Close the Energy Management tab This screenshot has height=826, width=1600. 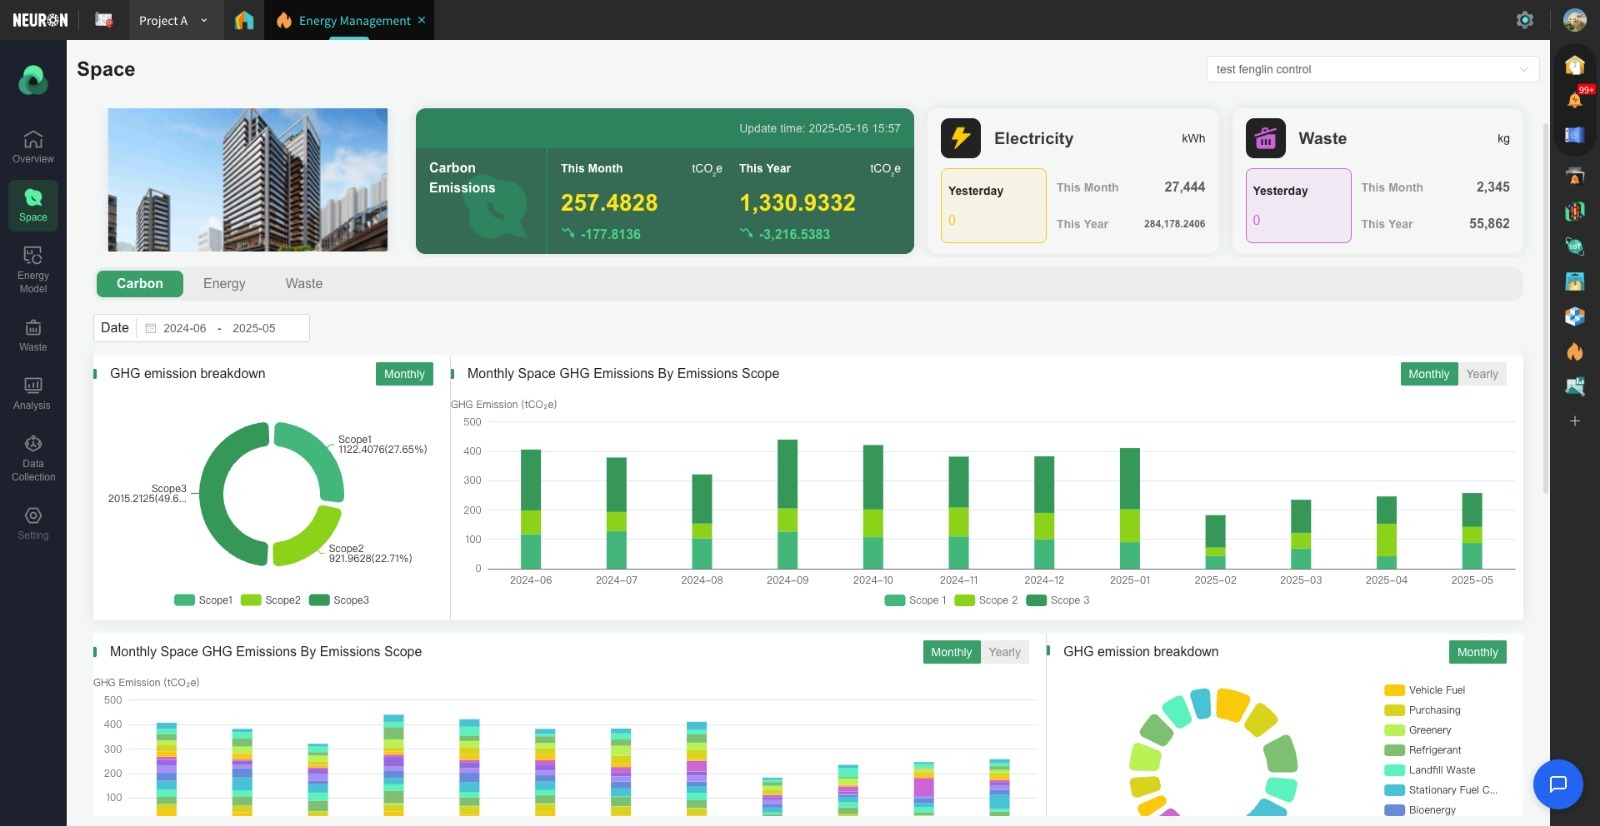click(x=421, y=20)
